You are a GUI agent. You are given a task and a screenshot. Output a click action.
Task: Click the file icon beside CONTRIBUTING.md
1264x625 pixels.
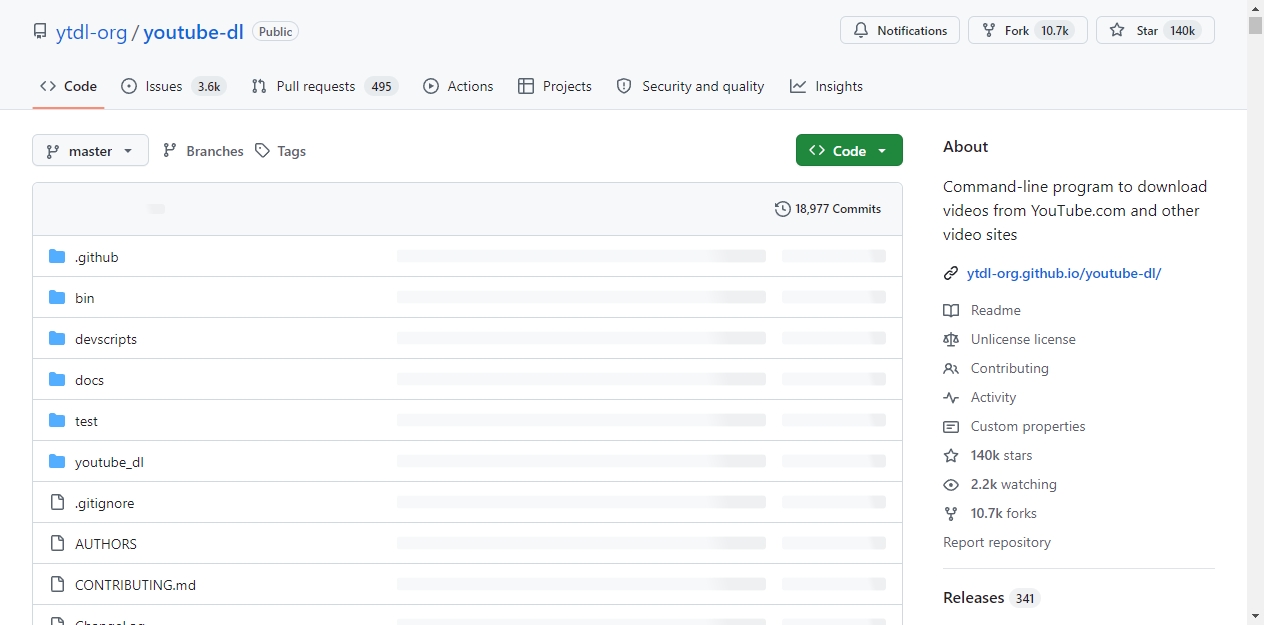(x=57, y=585)
